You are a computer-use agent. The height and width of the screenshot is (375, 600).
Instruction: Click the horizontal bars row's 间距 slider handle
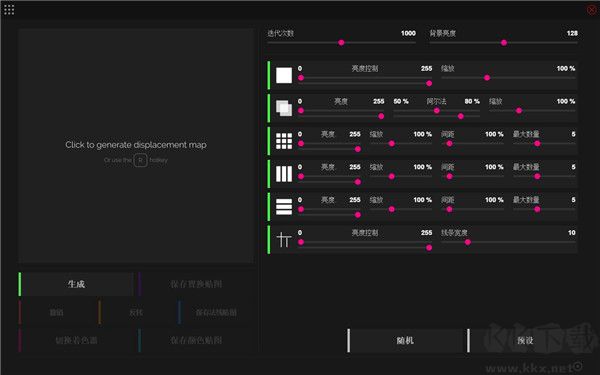pos(449,209)
